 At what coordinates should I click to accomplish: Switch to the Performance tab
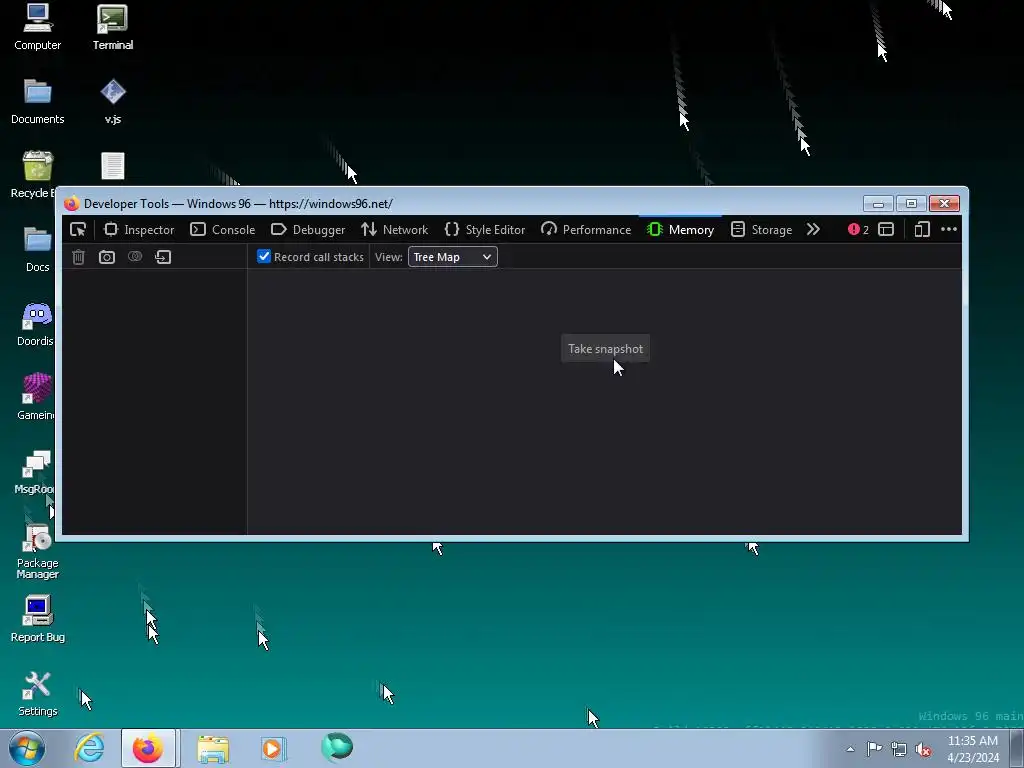tap(586, 230)
